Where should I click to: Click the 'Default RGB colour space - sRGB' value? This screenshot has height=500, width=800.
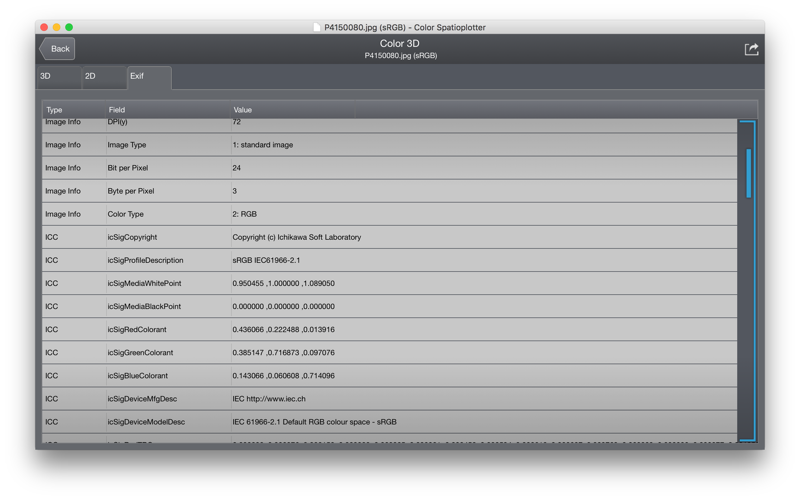pos(314,422)
